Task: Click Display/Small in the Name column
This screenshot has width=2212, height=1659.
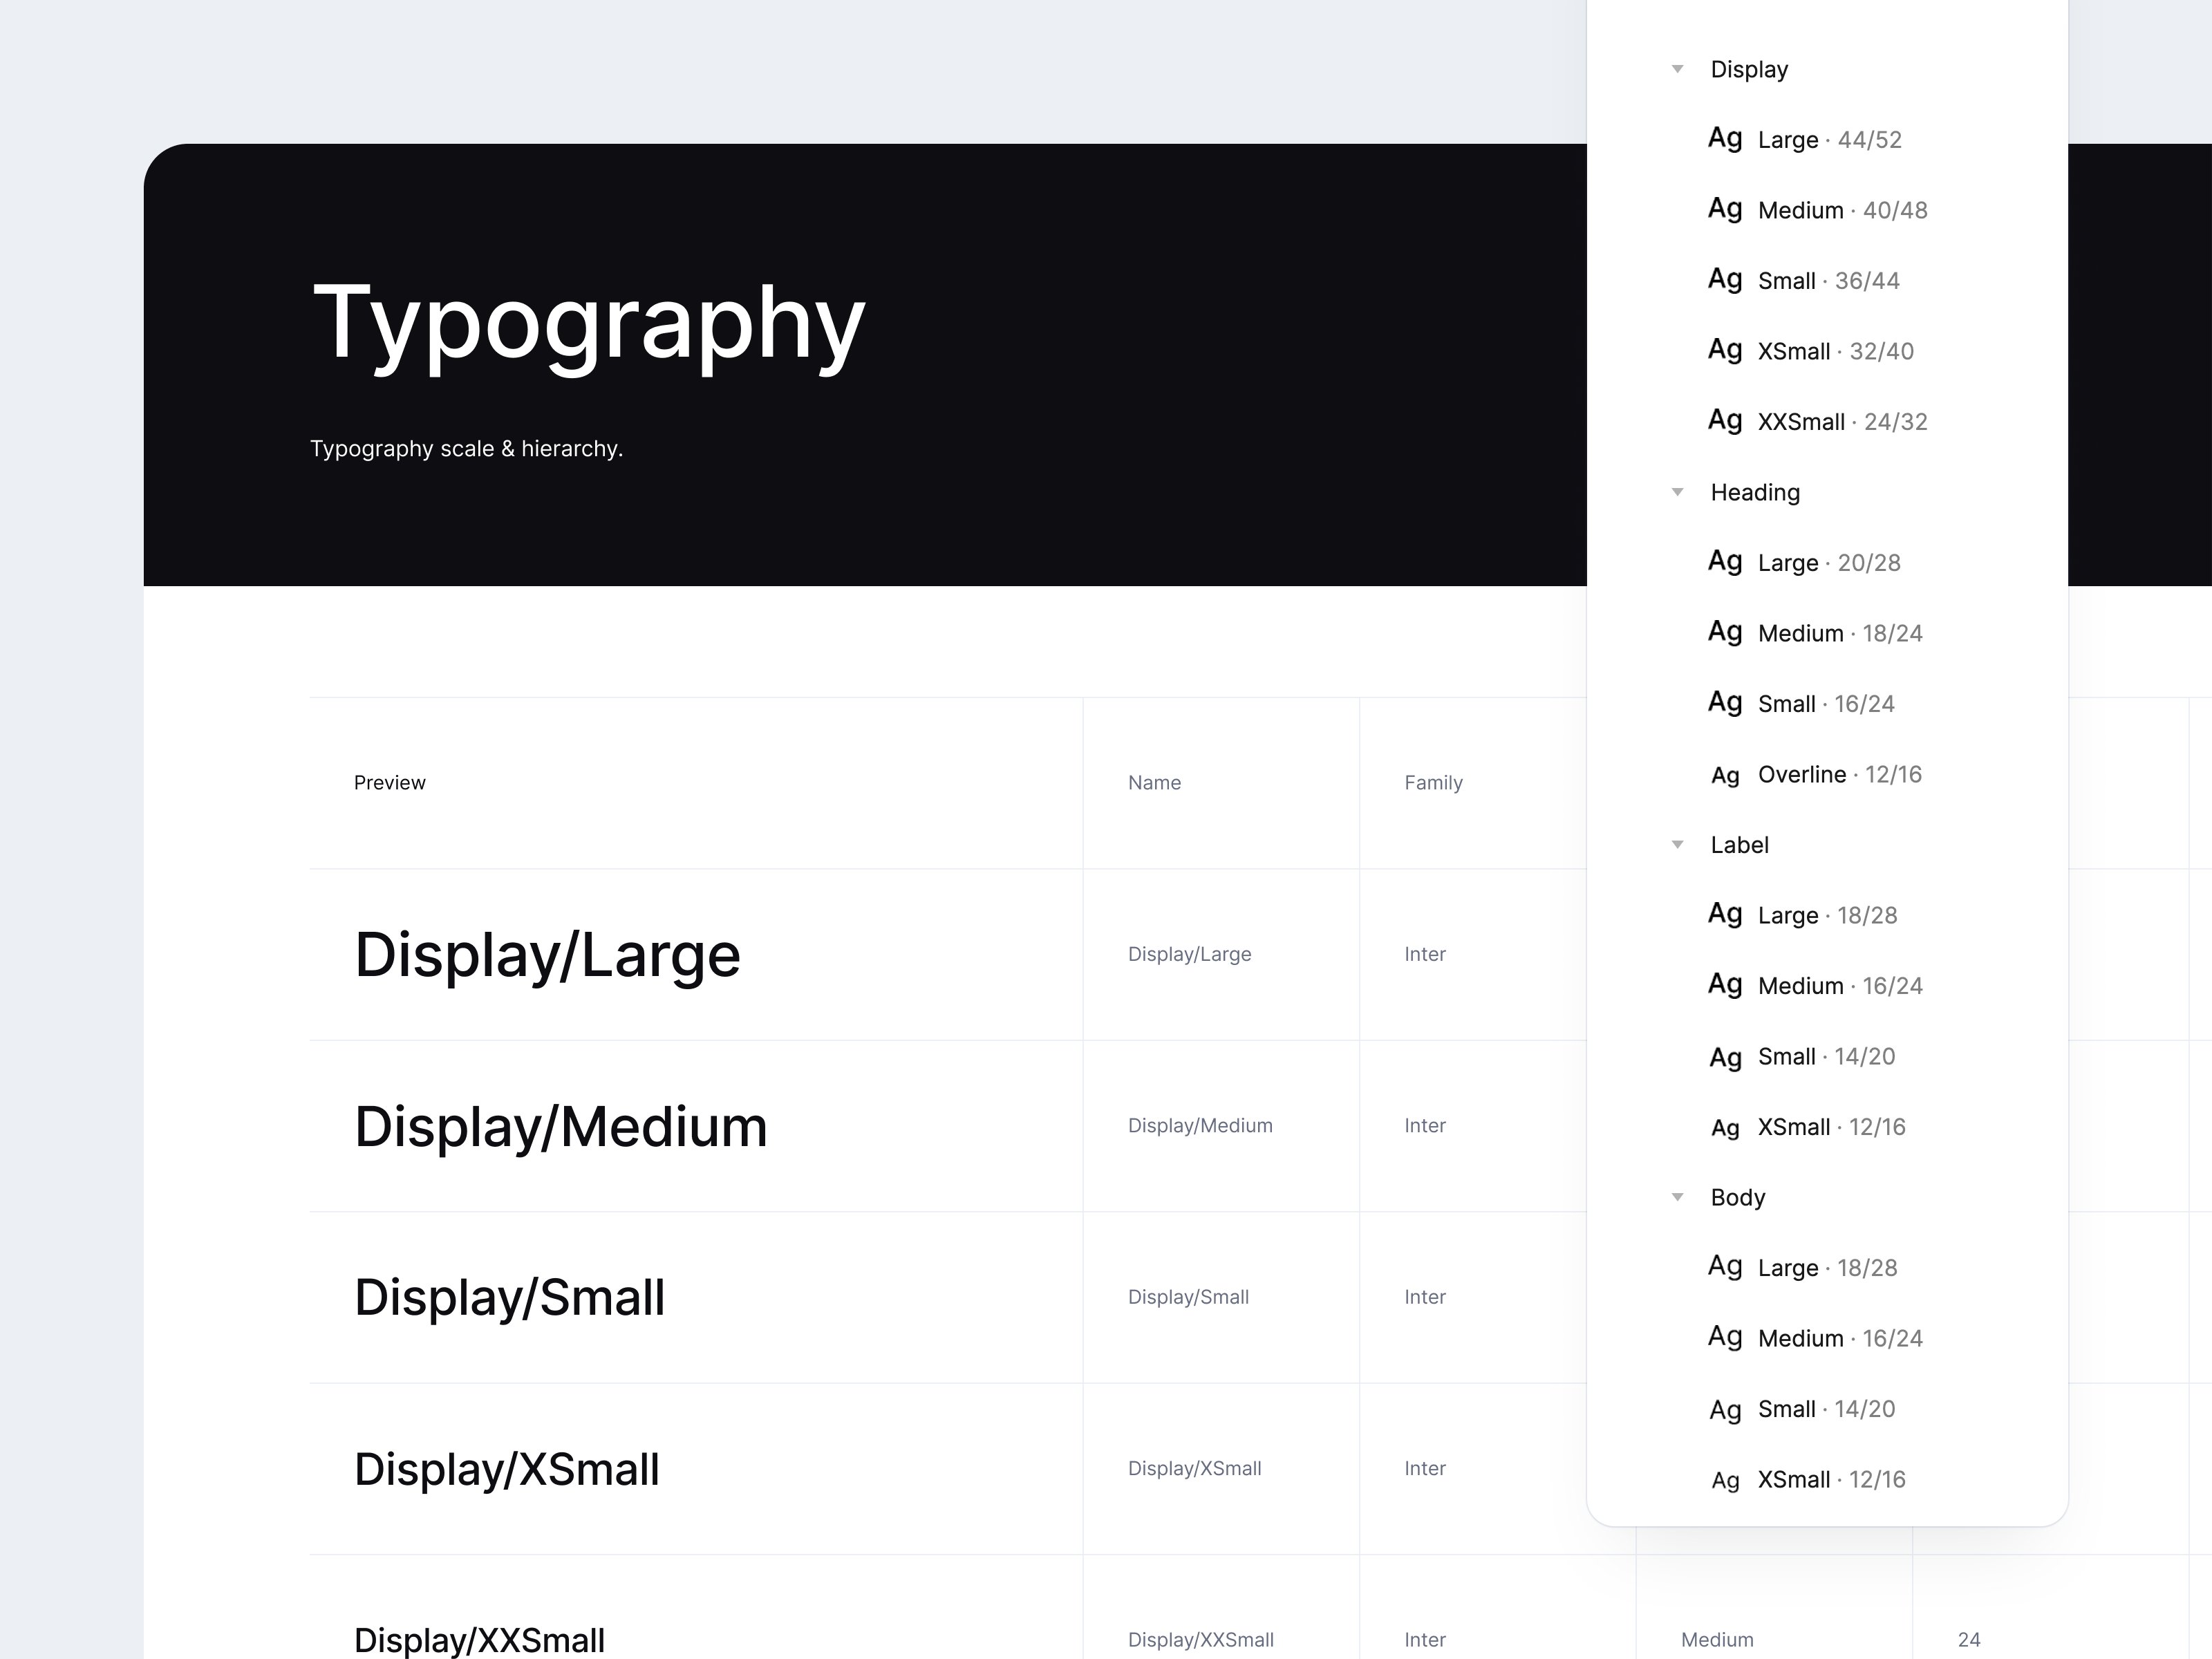Action: [1189, 1297]
